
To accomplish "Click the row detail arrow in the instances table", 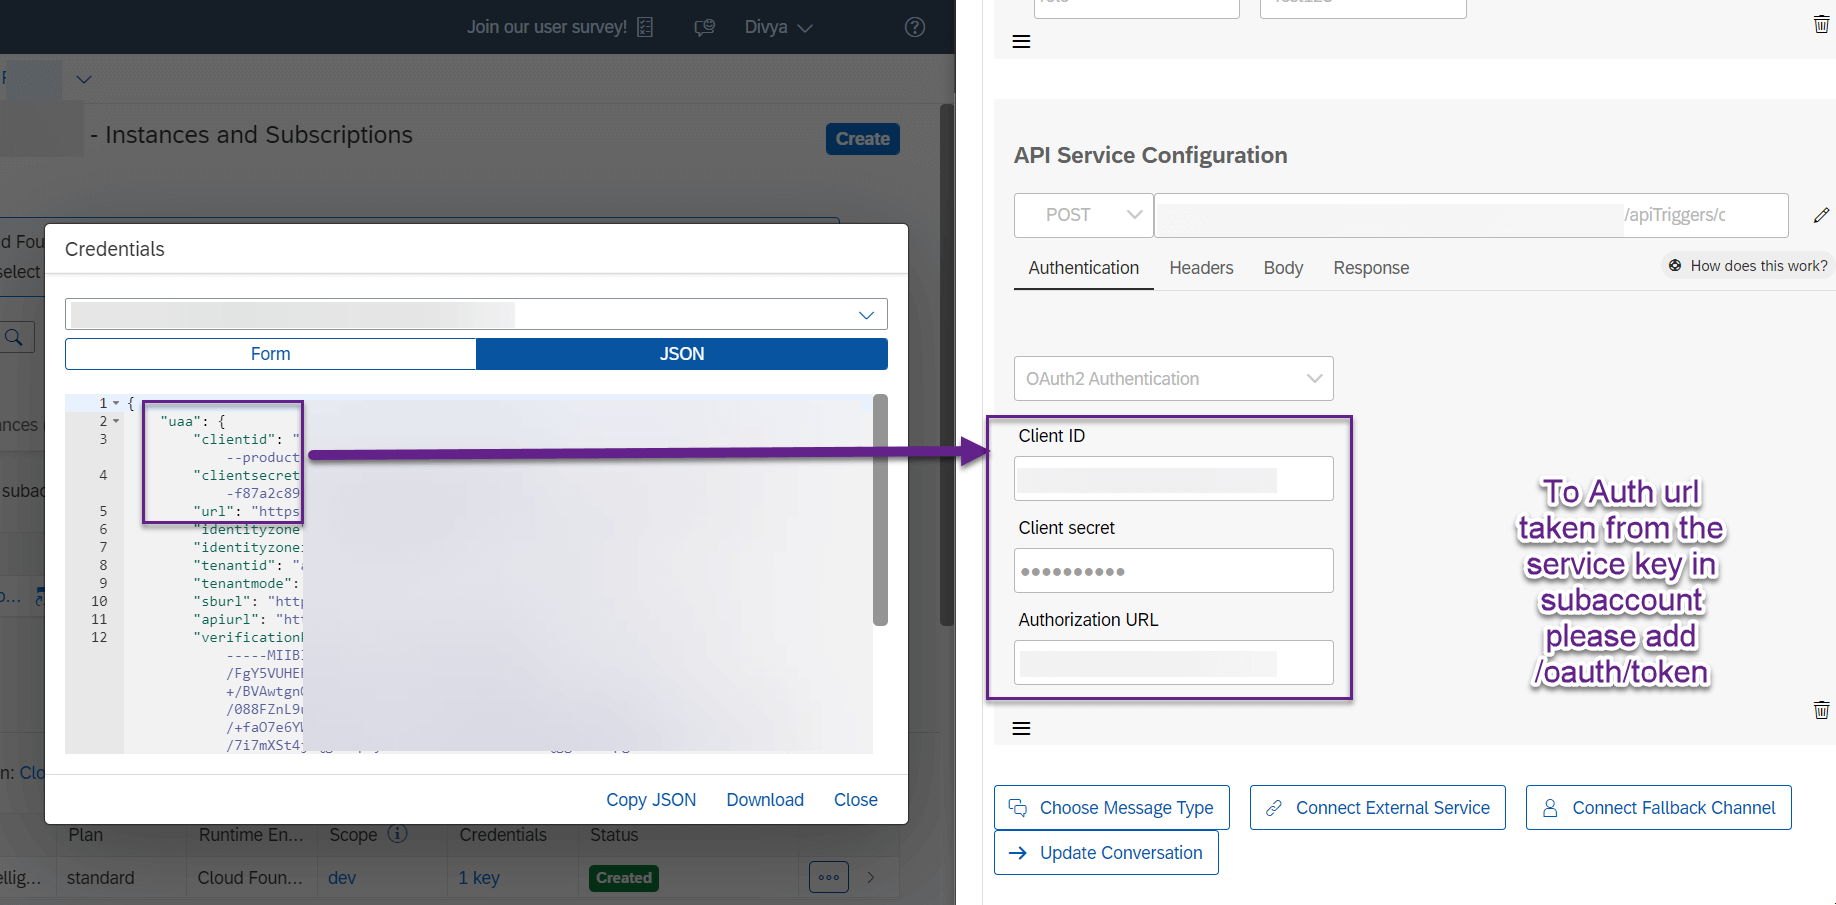I will [870, 877].
